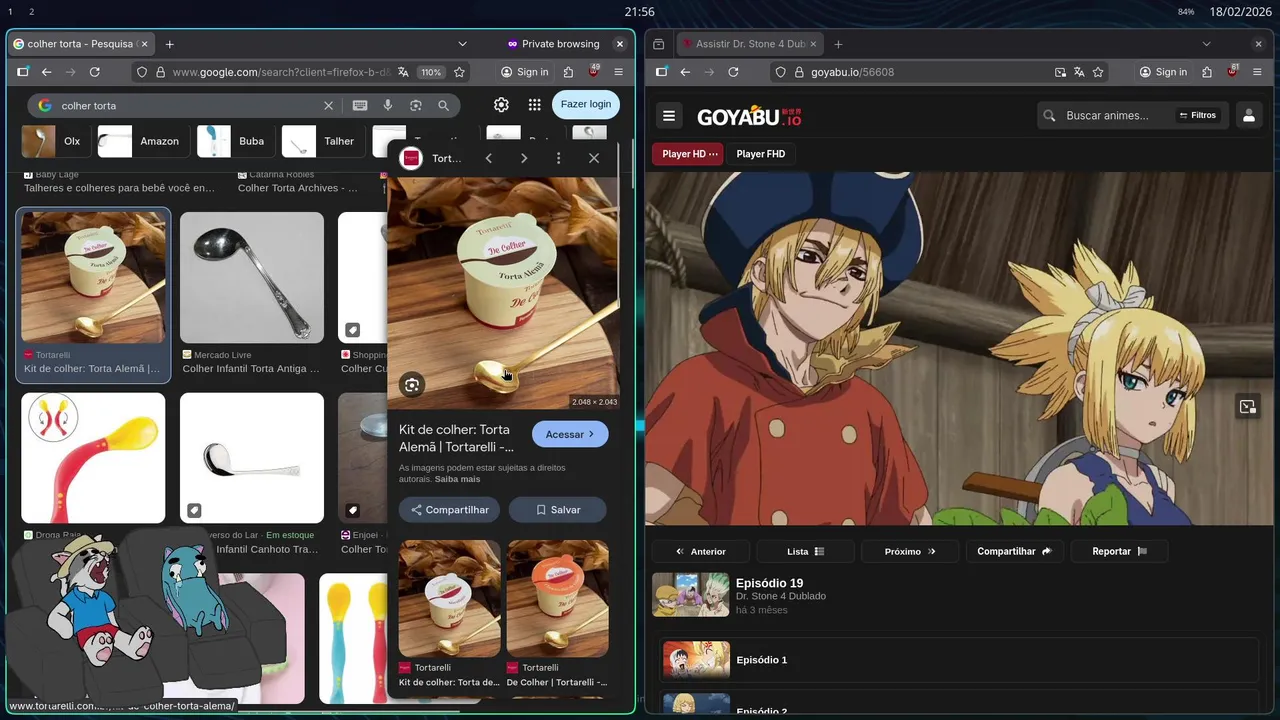
Task: Open the Filtros dropdown
Action: tap(1197, 115)
